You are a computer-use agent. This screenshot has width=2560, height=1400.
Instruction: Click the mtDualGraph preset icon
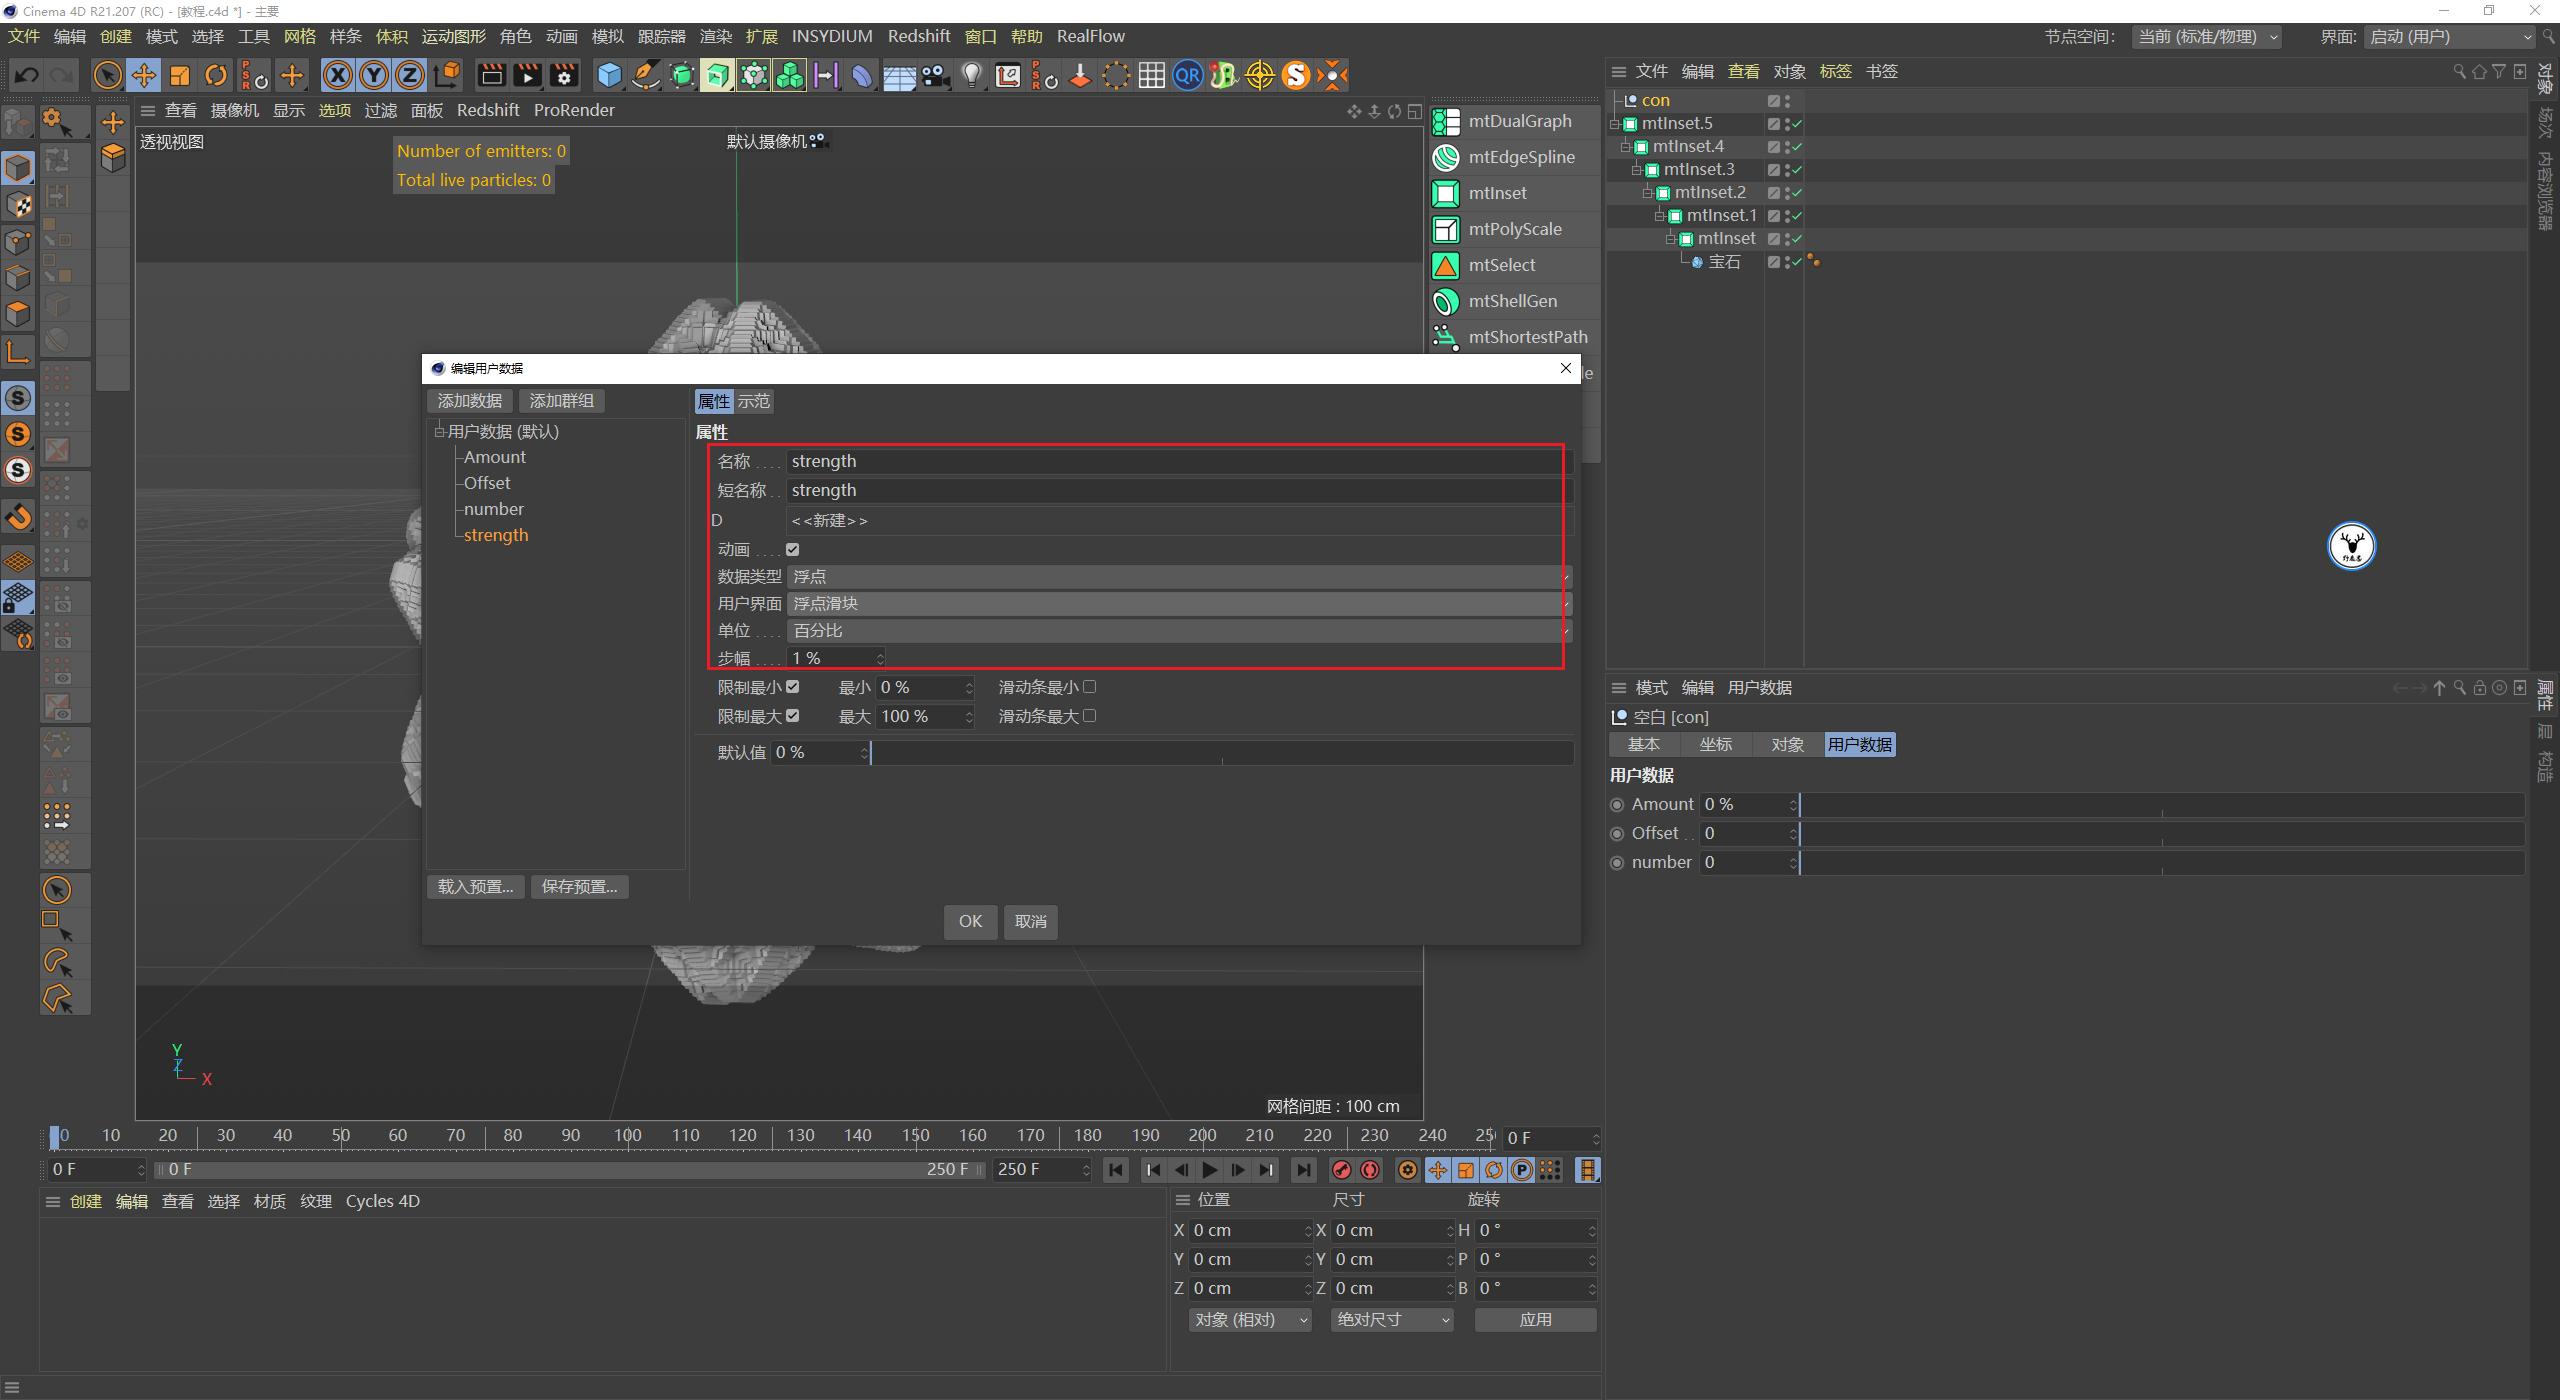1447,120
